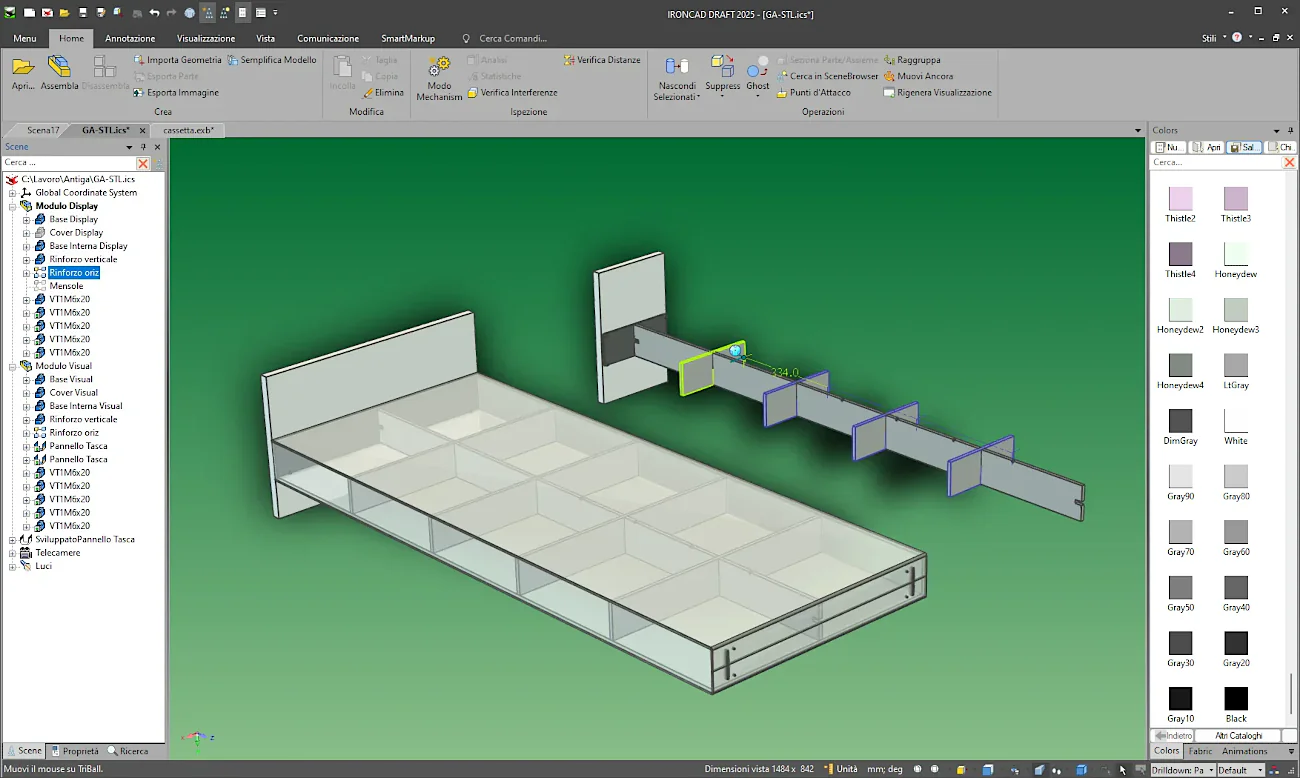Viewport: 1300px width, 778px height.
Task: Open the Modo Mechanism tool
Action: 439,68
